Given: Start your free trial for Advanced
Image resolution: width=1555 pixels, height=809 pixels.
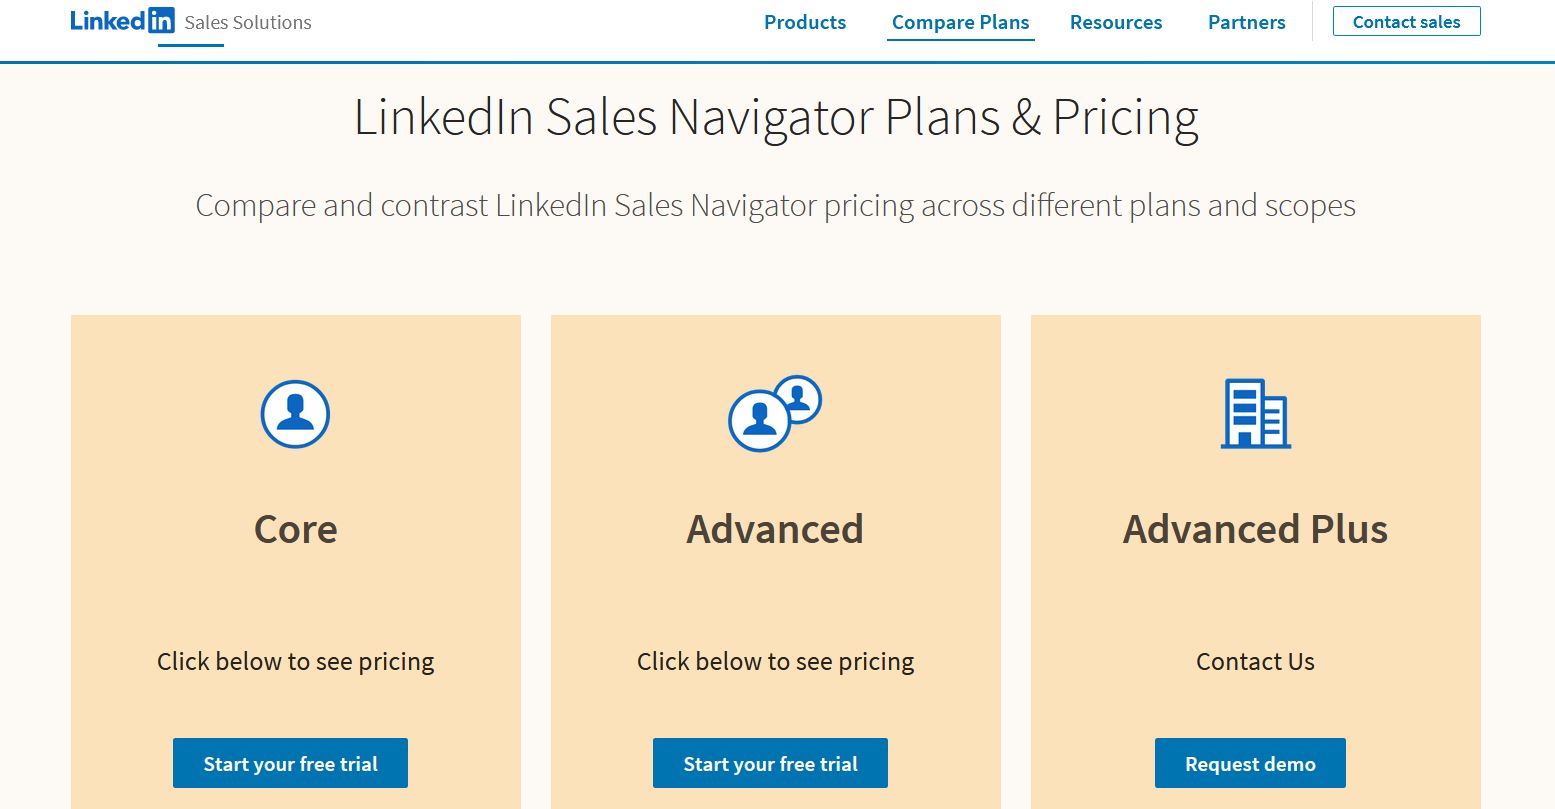Looking at the screenshot, I should click(770, 764).
